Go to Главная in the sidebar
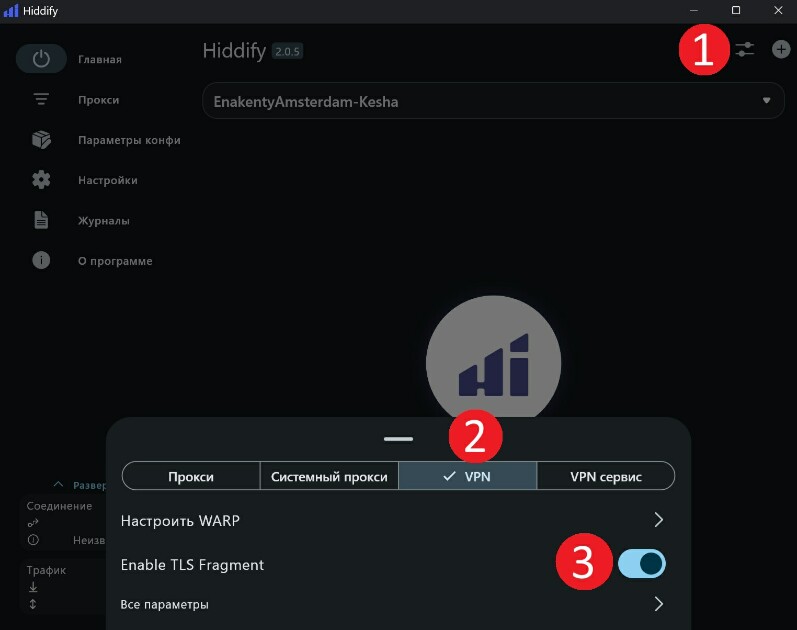797x630 pixels. click(100, 59)
